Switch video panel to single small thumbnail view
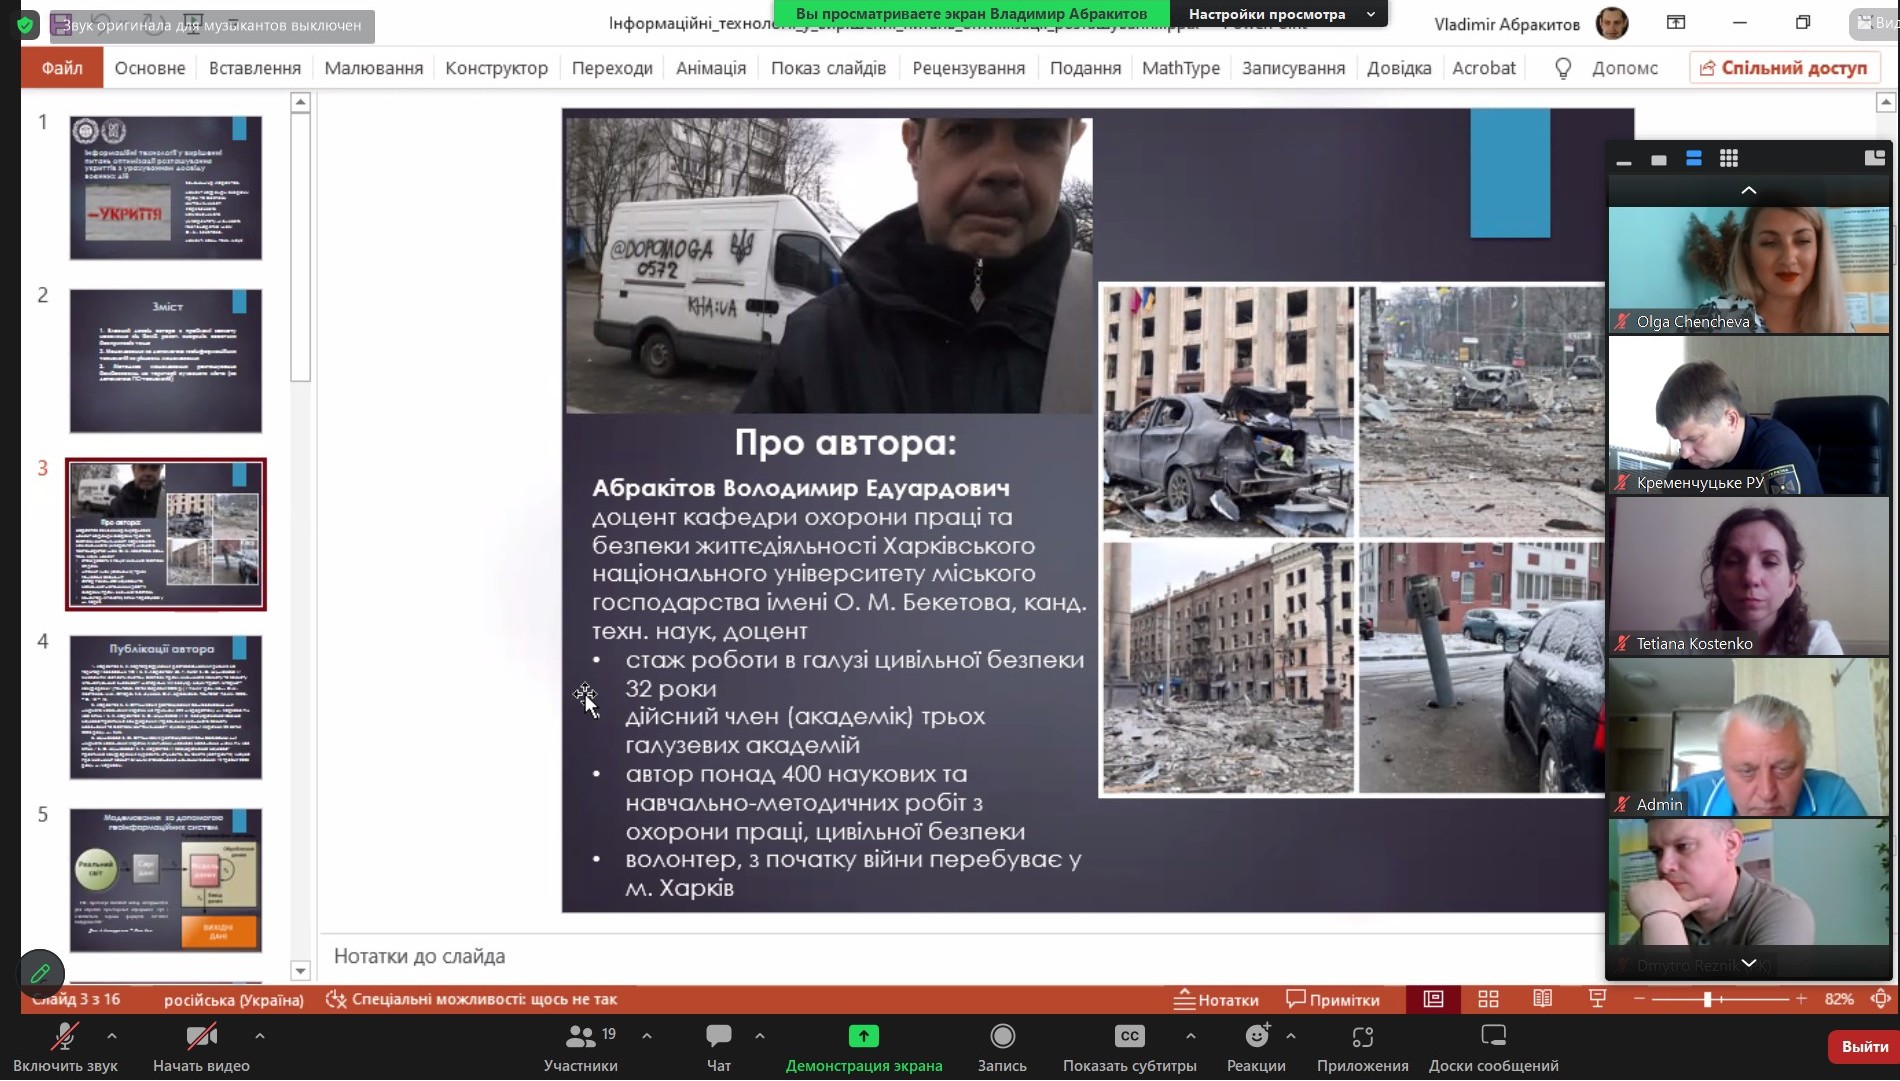The height and width of the screenshot is (1081, 1900). [x=1659, y=160]
